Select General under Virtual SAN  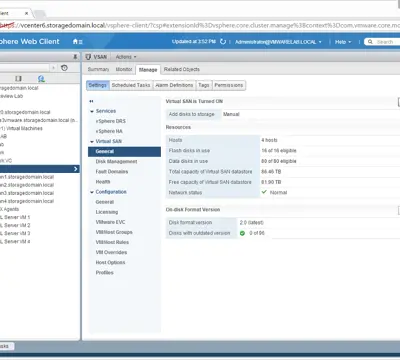124,152
